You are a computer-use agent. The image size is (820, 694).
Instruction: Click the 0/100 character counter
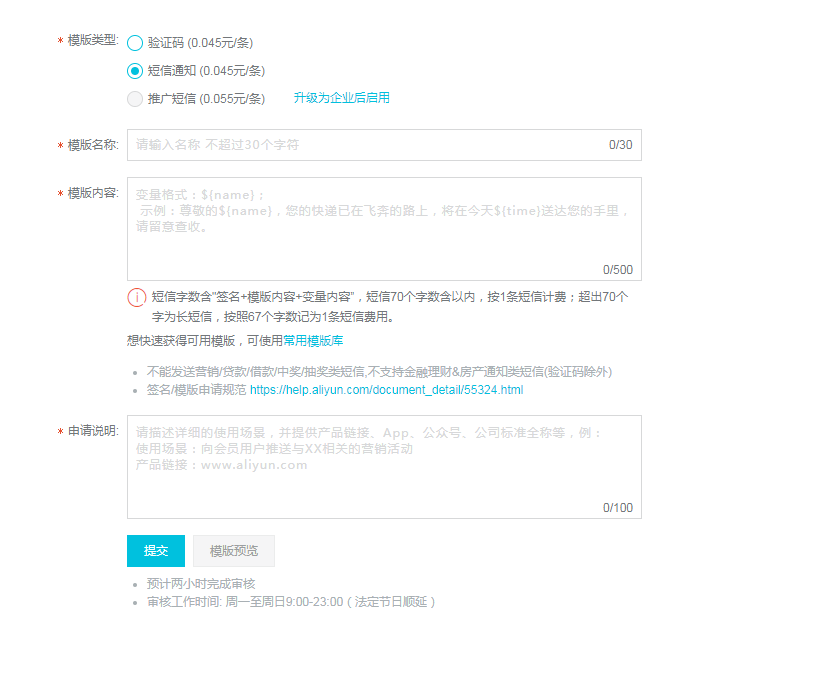[x=618, y=508]
